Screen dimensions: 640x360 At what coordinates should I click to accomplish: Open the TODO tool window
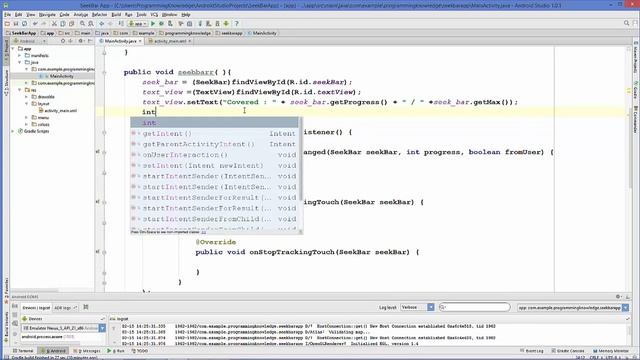140,351
